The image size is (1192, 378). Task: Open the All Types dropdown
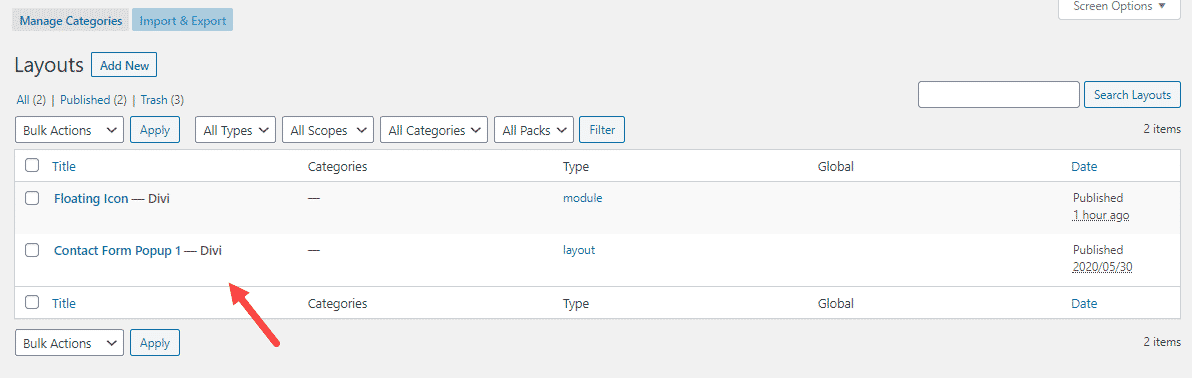235,130
